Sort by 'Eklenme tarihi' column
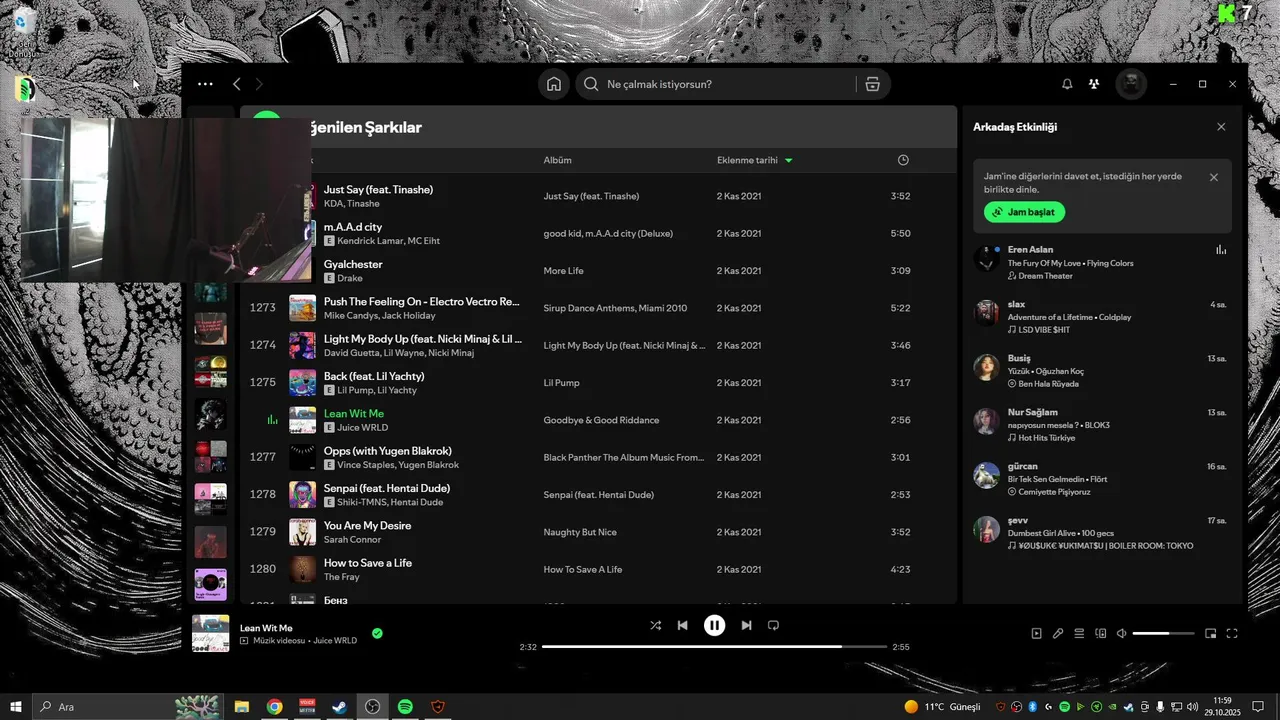 [747, 160]
